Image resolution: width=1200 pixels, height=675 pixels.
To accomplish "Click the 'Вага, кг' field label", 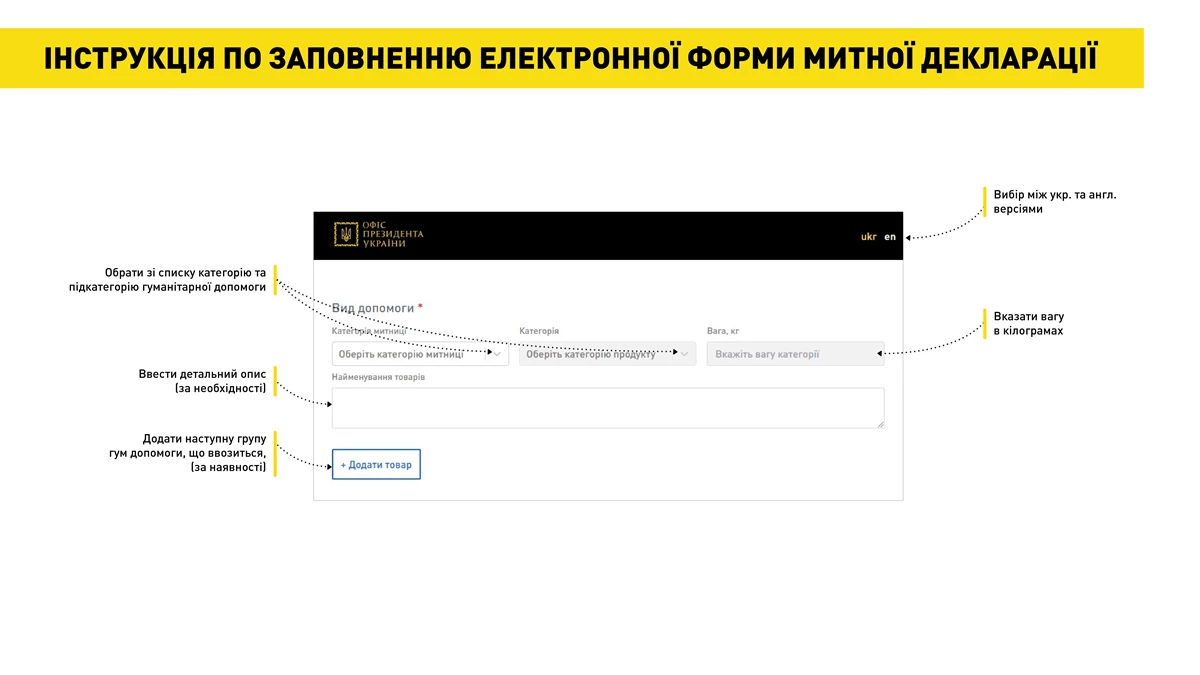I will coord(723,331).
